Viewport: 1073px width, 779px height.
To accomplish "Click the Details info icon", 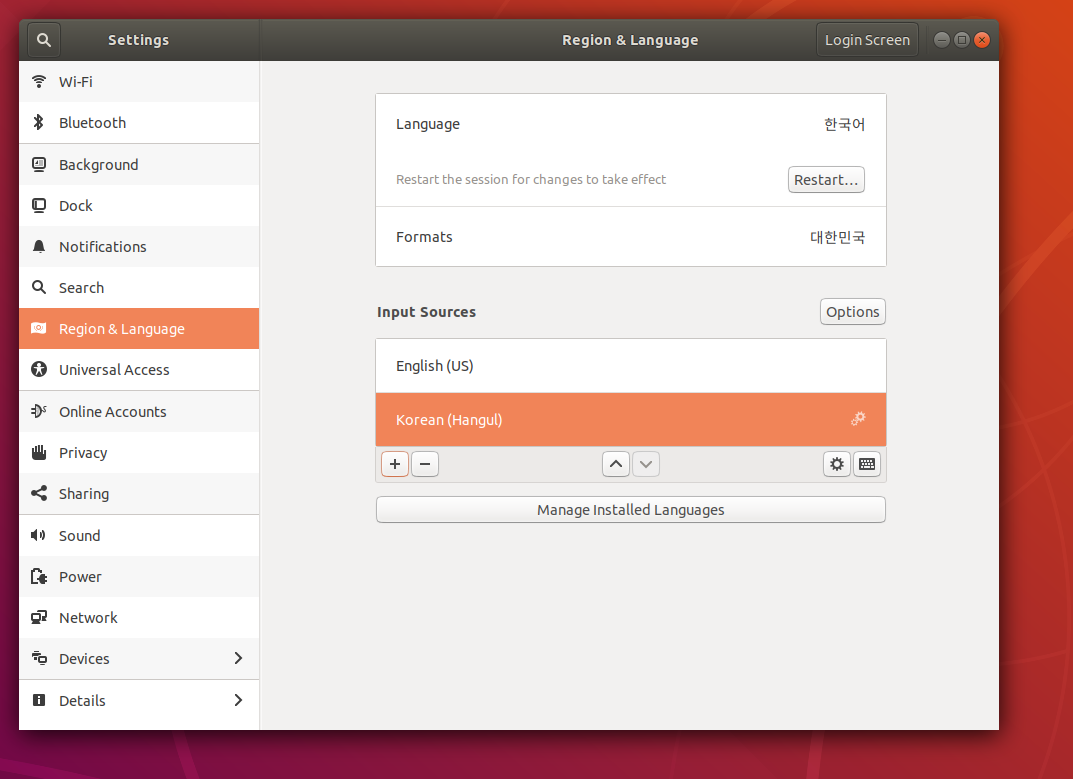I will pos(39,700).
